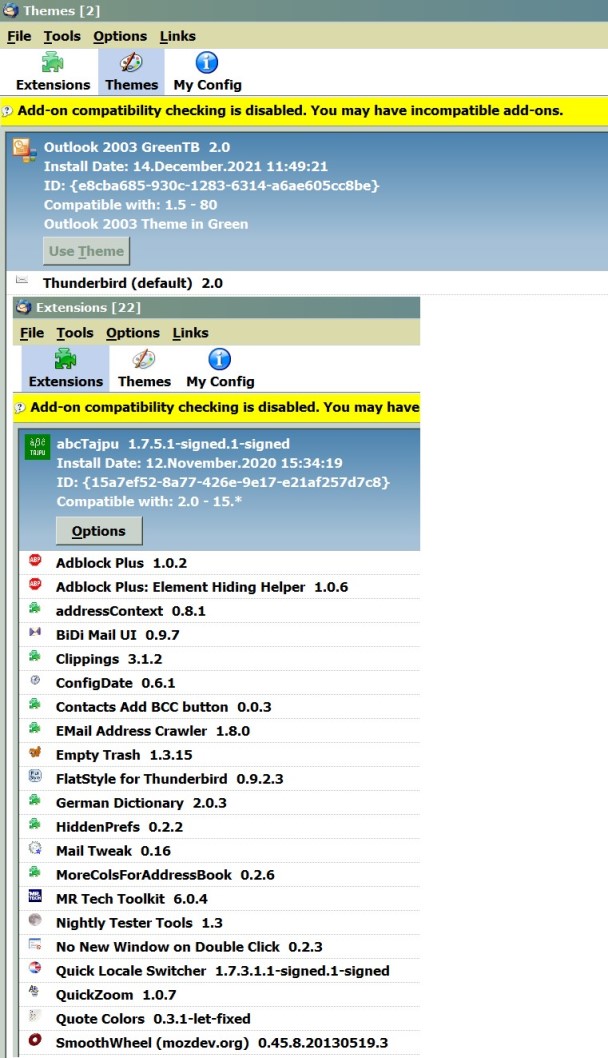The width and height of the screenshot is (608, 1058).
Task: Select Outlook 2003 GreenTB 2.0 title
Action: [137, 147]
